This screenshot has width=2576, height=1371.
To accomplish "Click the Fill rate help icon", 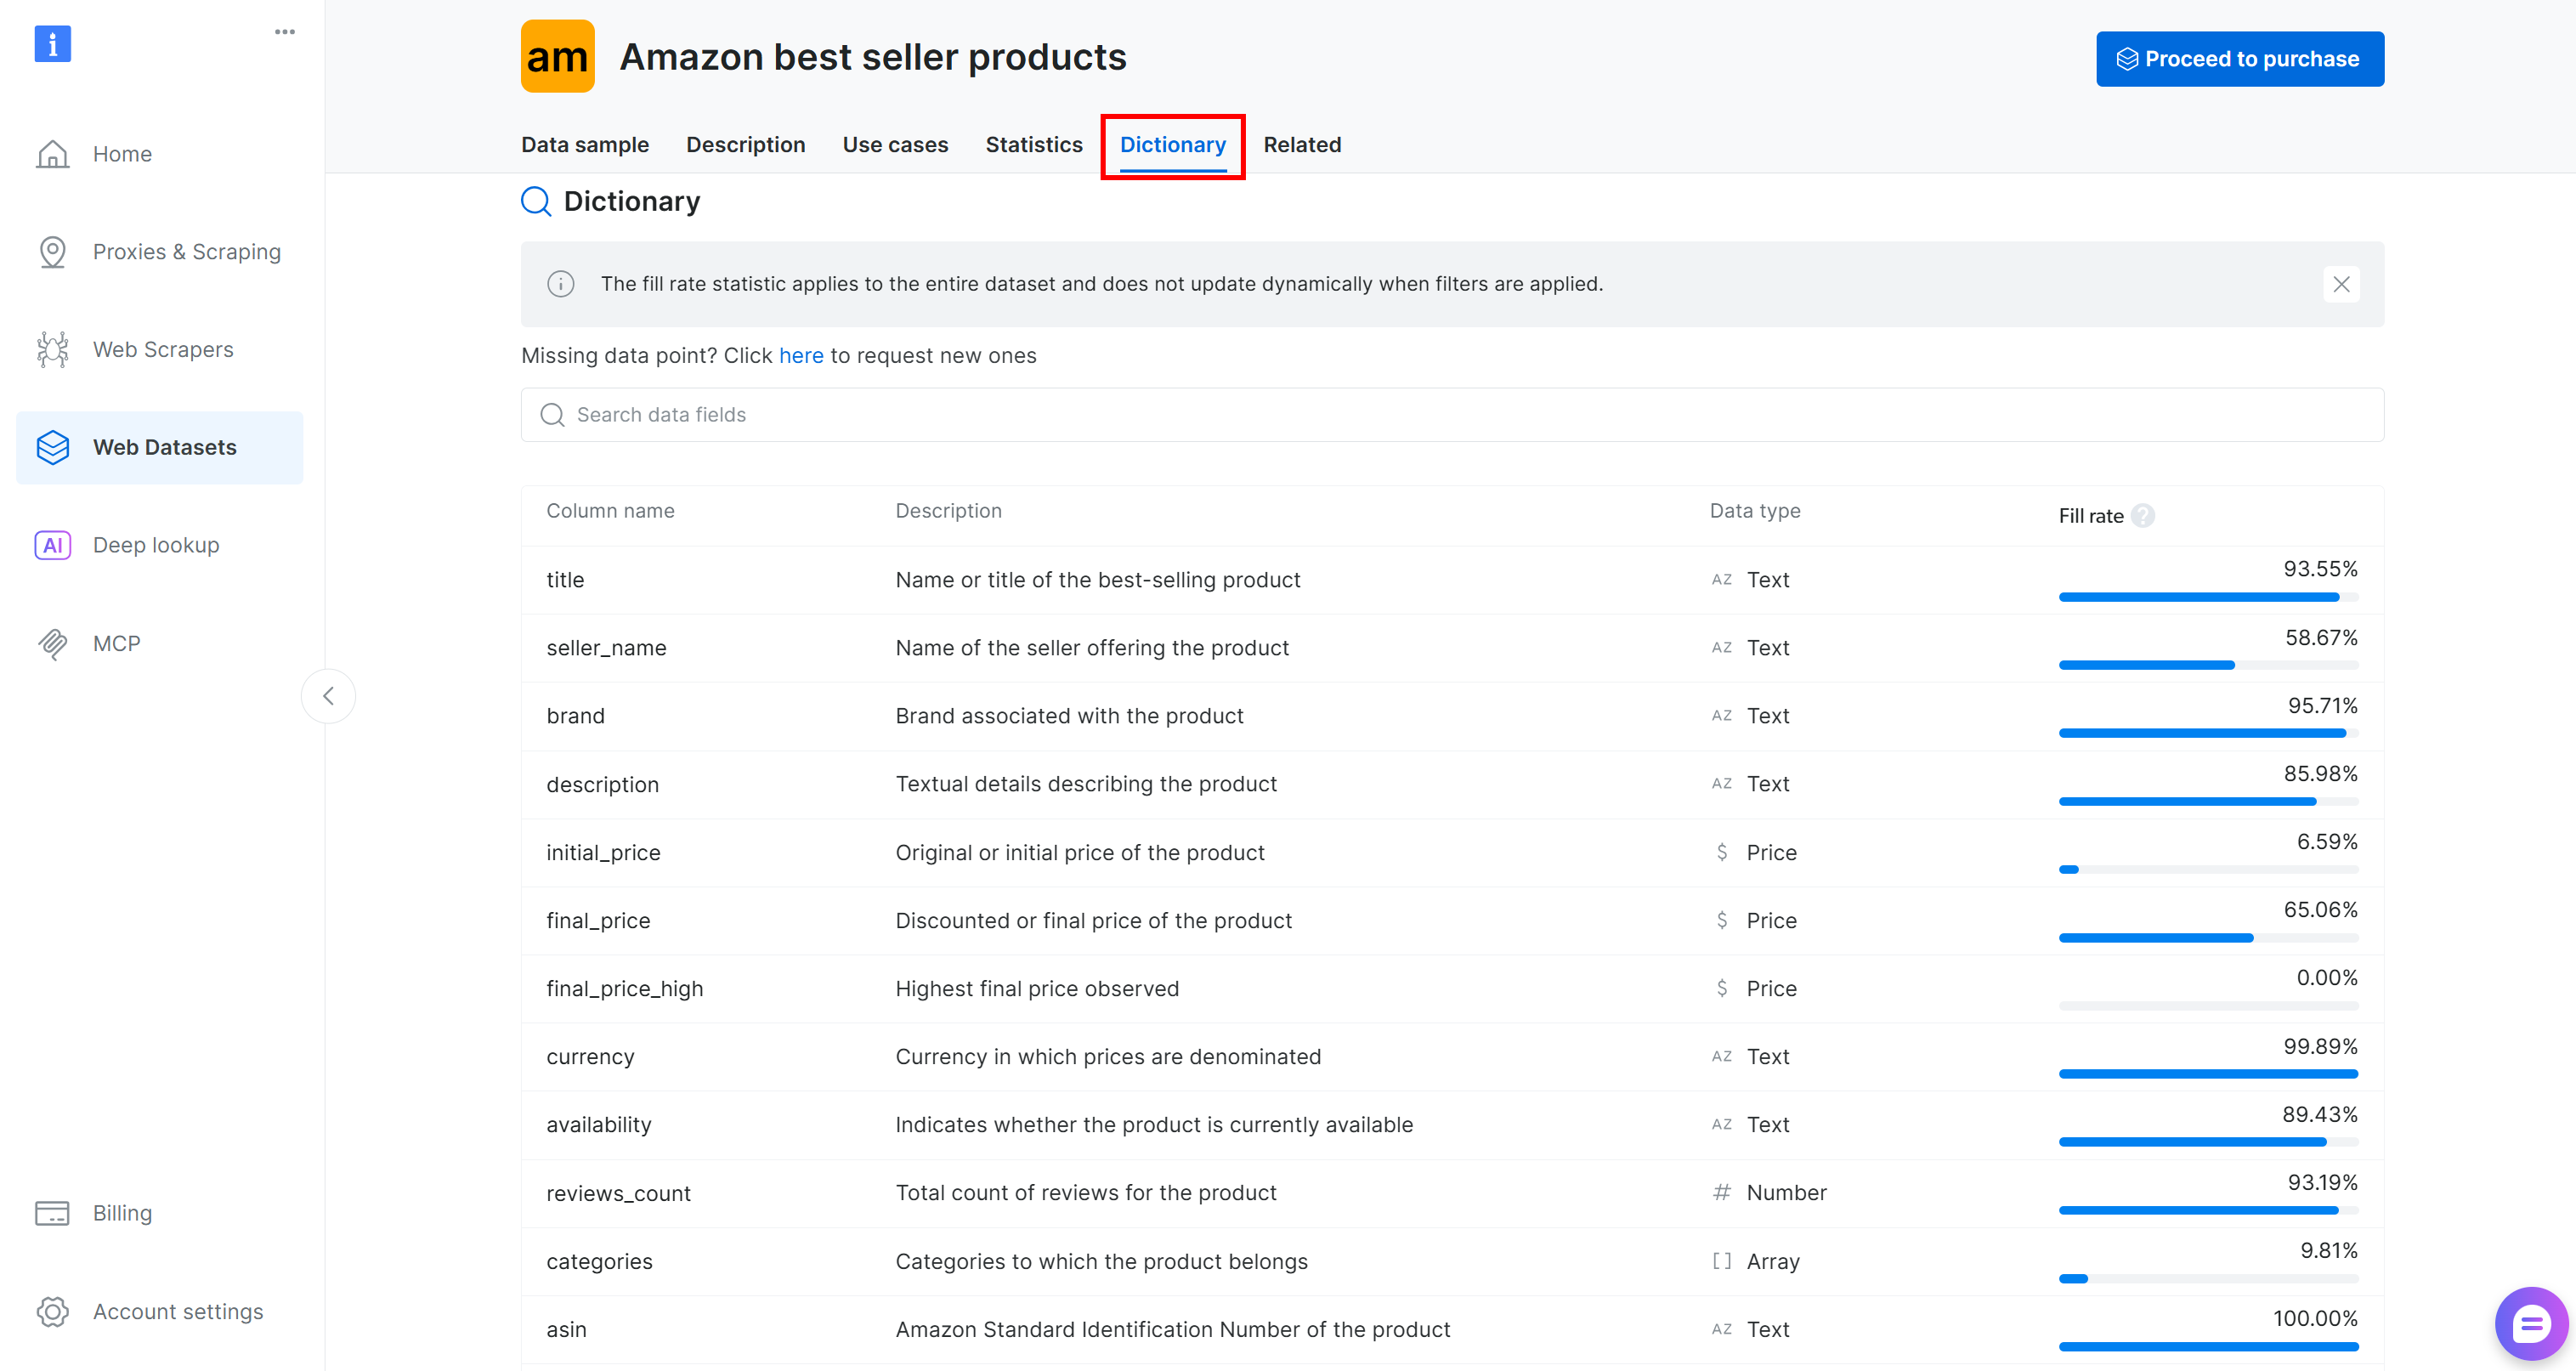I will coord(2142,516).
